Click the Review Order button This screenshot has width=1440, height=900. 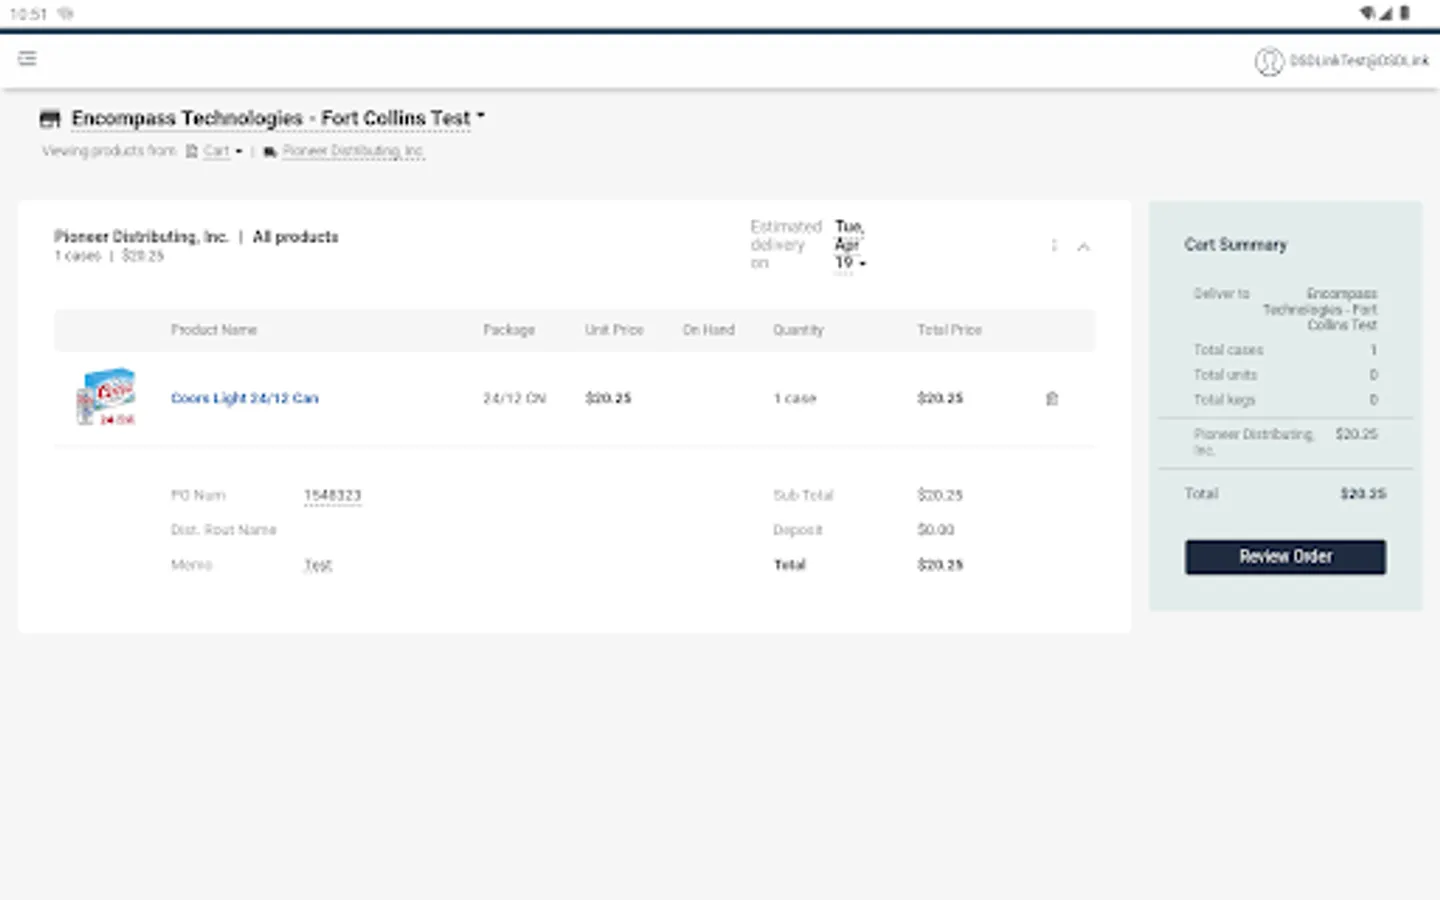1285,557
